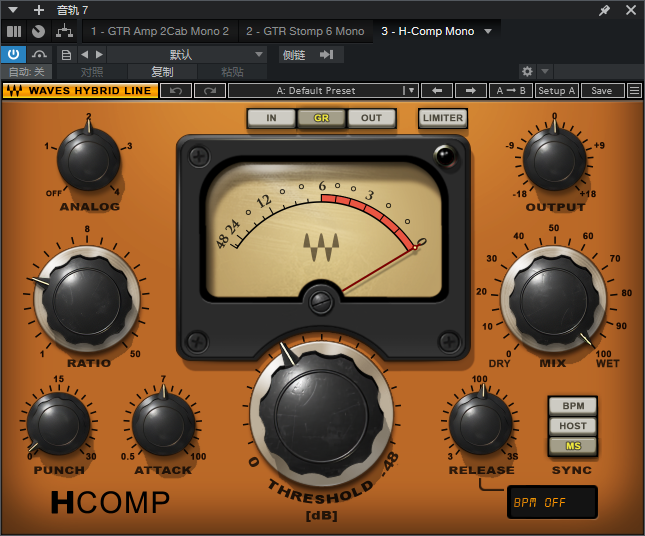Toggle the LIMITER button
Screen dimensions: 645x536
coord(443,118)
